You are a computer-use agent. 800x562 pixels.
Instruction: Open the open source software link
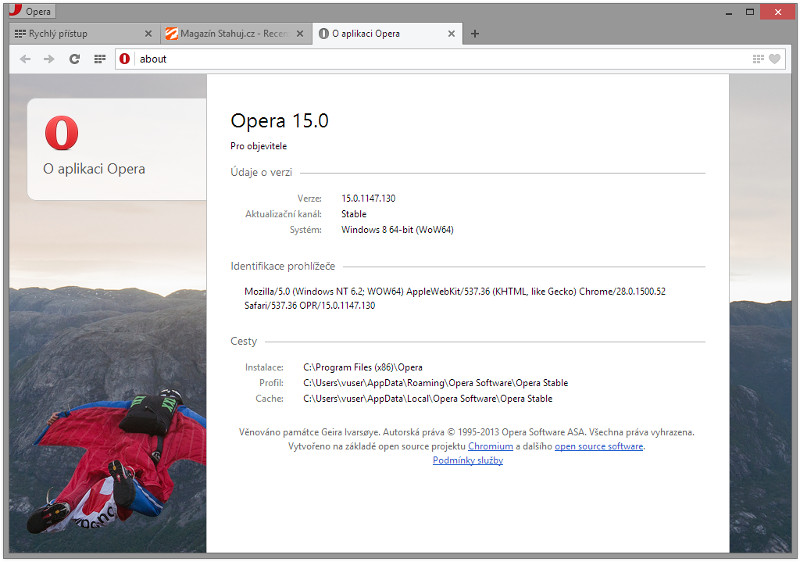click(x=598, y=446)
